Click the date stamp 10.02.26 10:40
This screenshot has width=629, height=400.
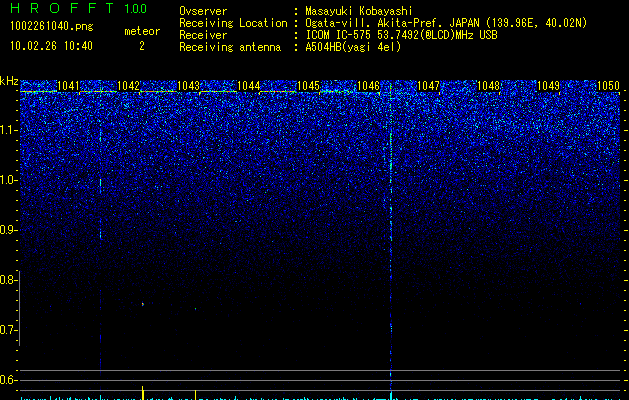point(51,46)
